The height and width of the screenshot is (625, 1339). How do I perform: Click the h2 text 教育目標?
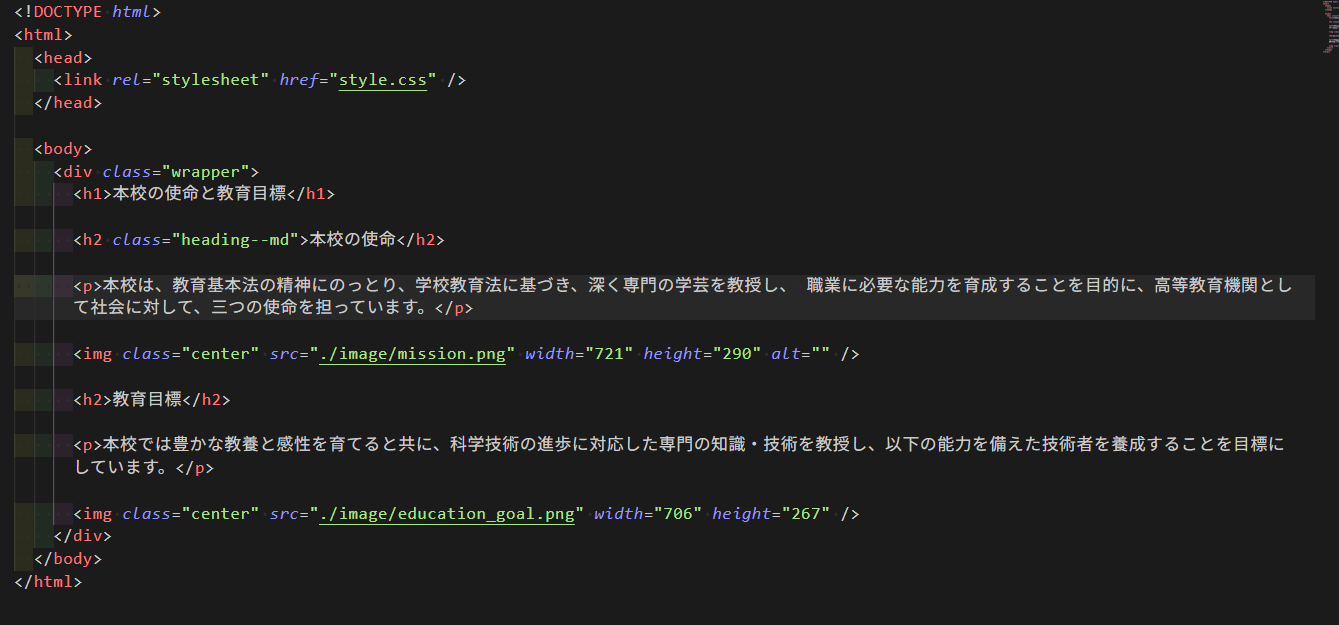(147, 400)
